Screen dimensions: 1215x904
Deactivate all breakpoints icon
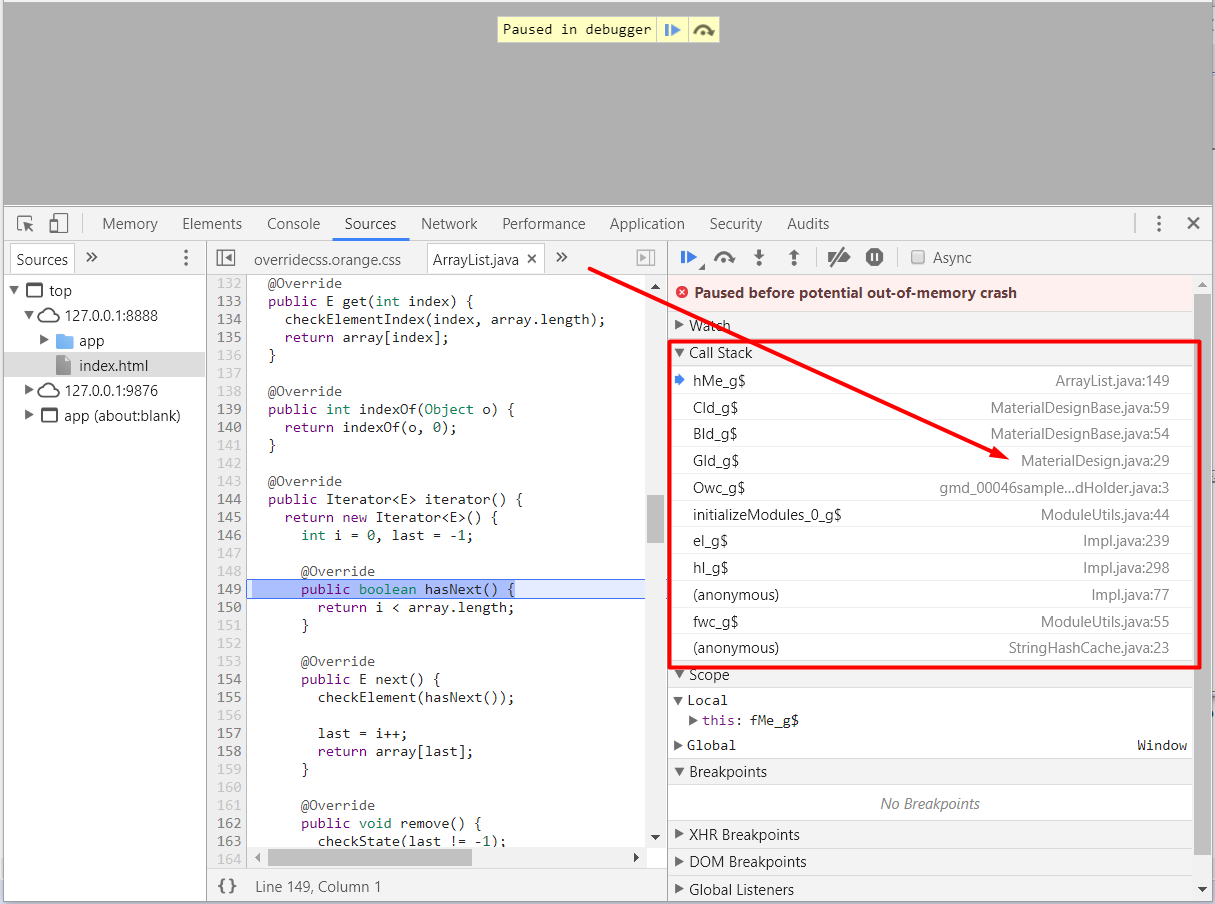839,258
